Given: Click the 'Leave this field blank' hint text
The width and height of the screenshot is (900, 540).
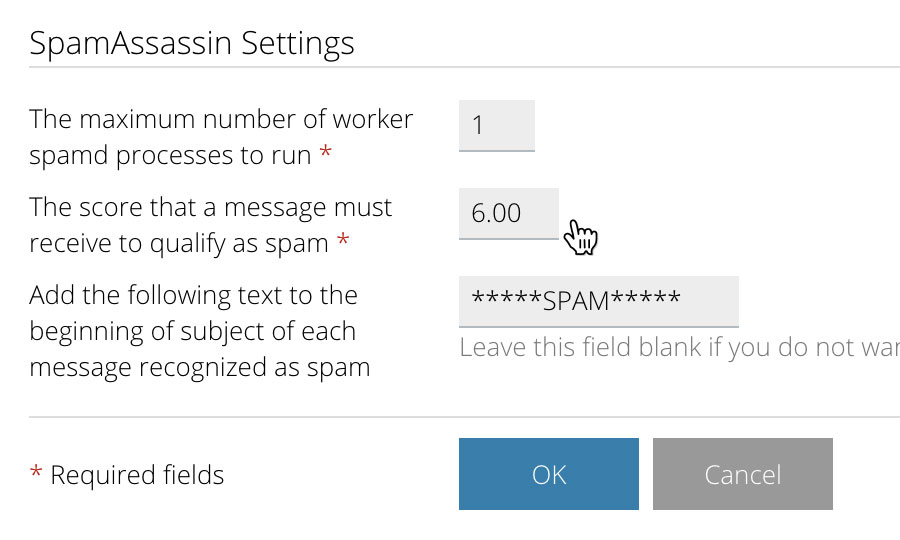Looking at the screenshot, I should pyautogui.click(x=680, y=347).
